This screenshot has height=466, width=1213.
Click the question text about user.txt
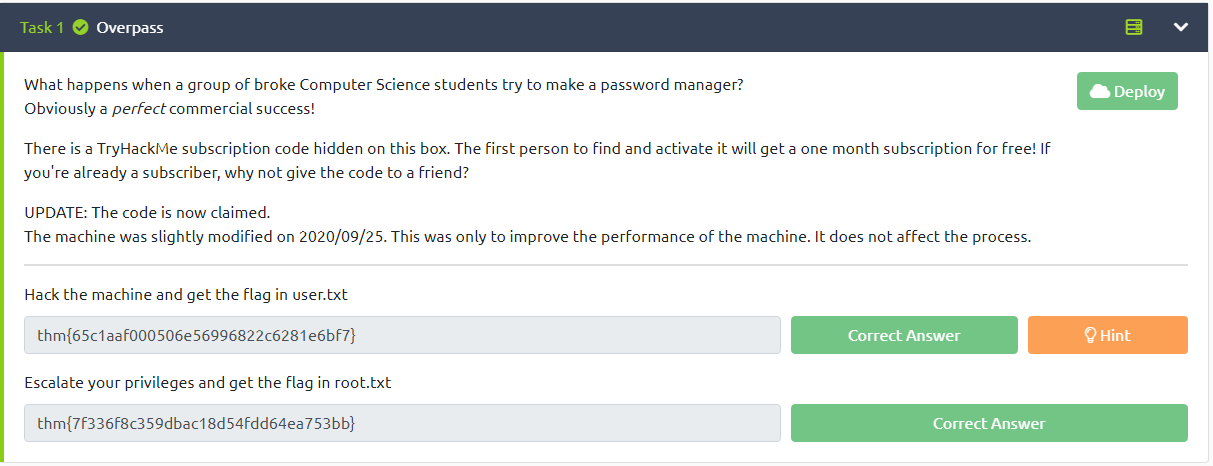(186, 295)
